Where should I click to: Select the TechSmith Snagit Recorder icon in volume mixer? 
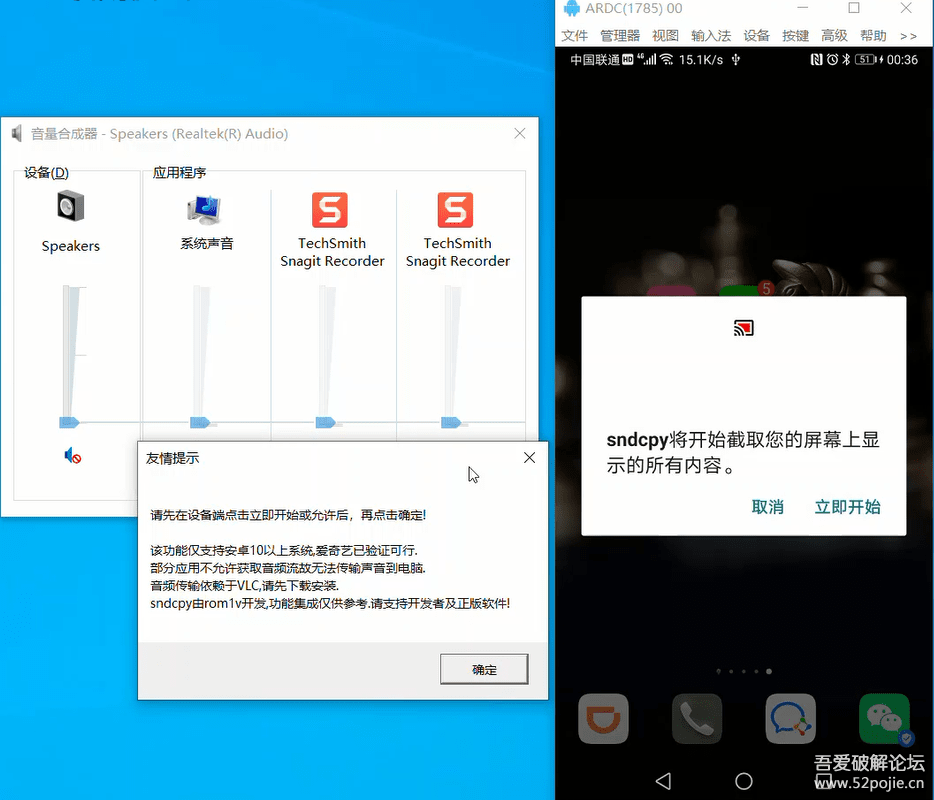point(331,210)
